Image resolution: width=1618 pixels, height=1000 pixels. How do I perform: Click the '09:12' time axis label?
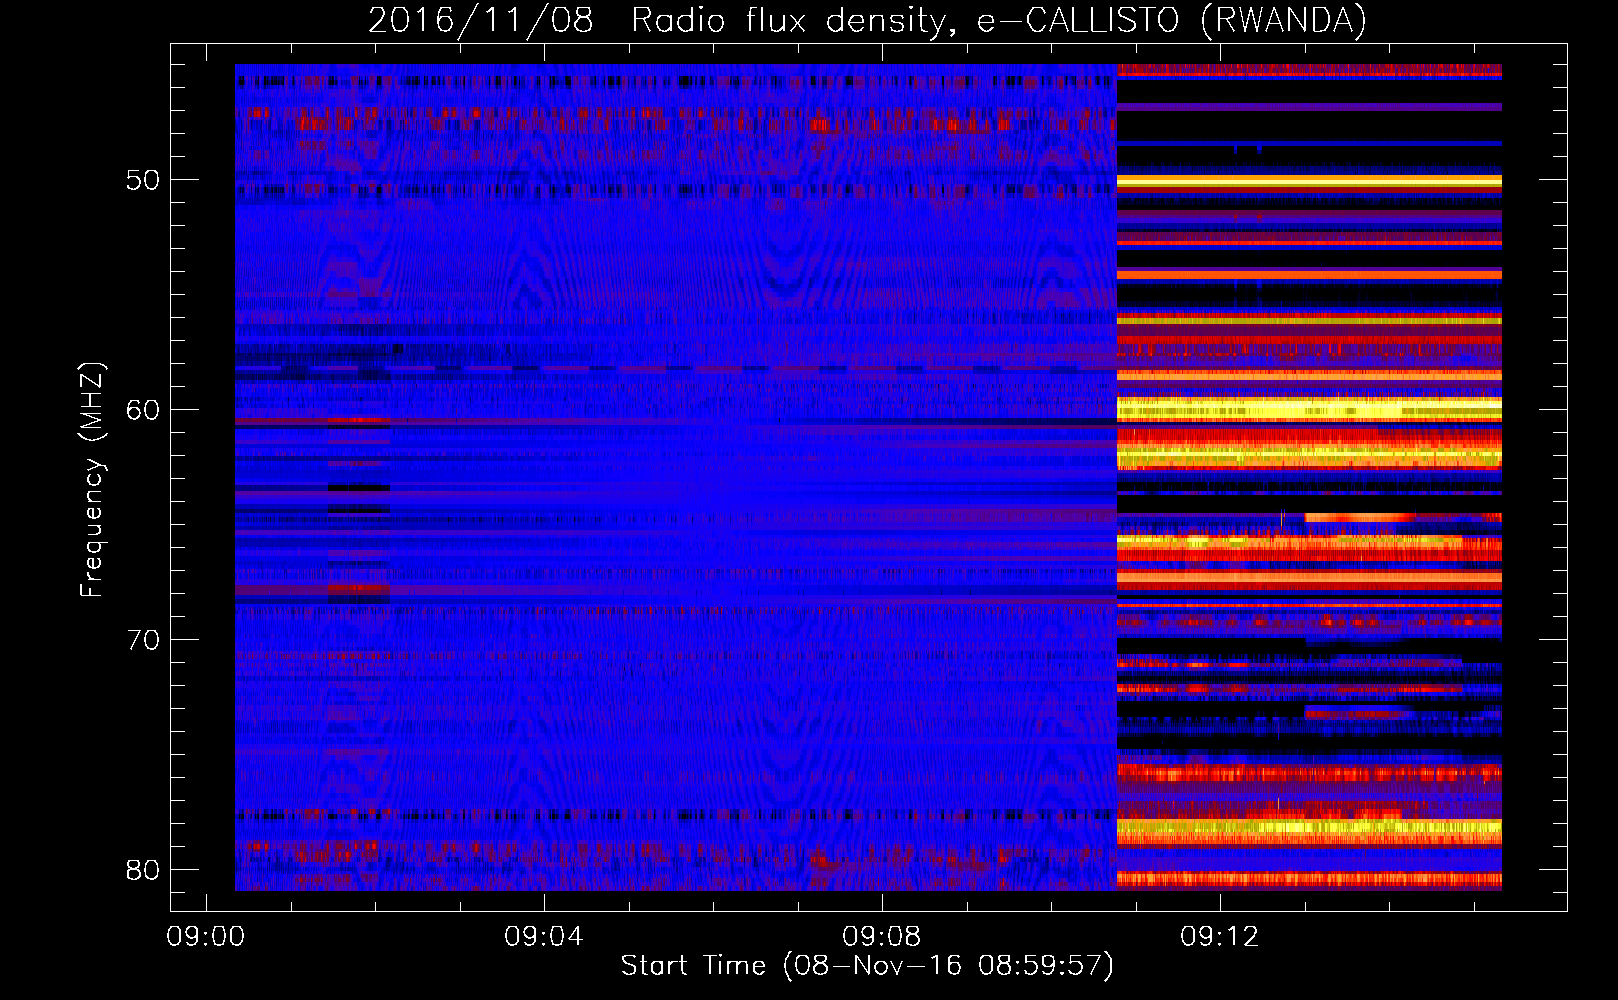(1220, 937)
